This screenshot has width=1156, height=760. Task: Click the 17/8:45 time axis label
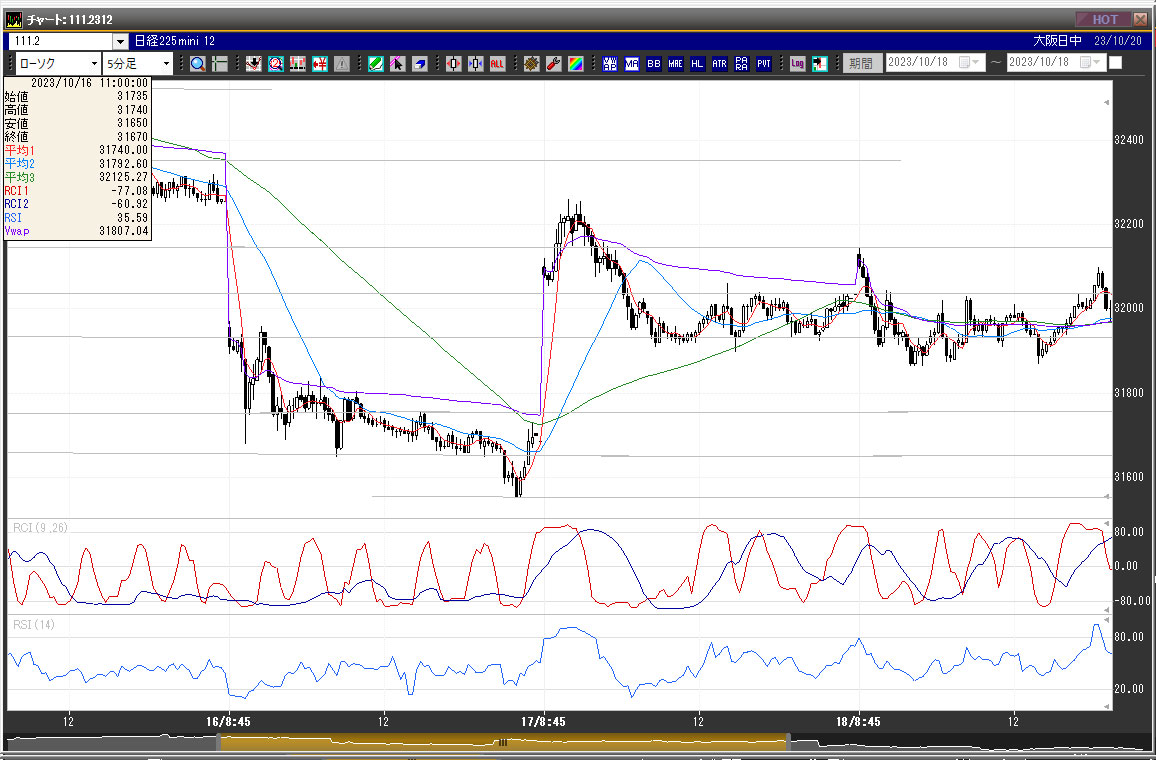click(543, 722)
